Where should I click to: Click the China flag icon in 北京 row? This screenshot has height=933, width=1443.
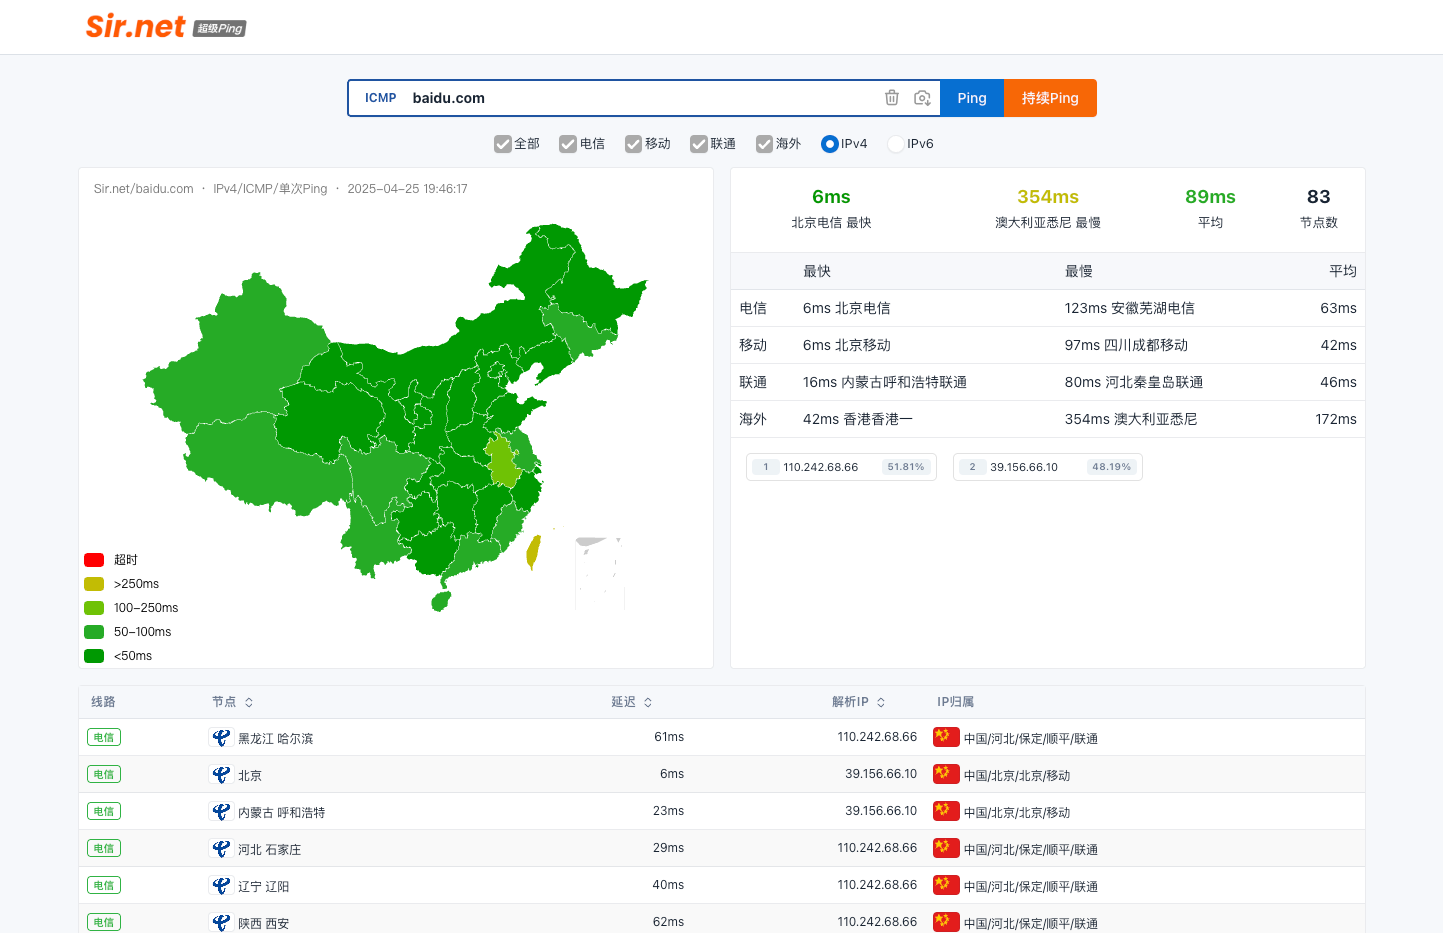946,774
